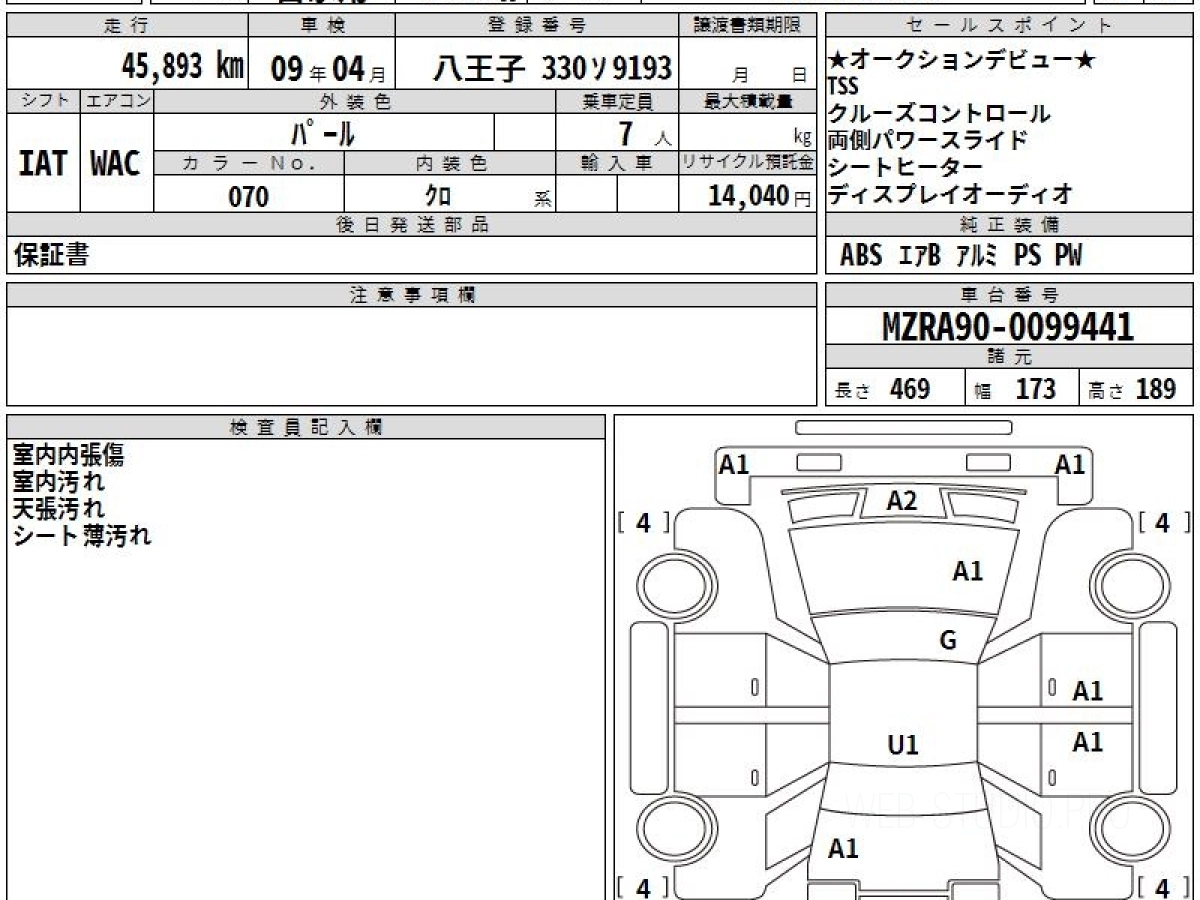Select the inspector note シート薄汚れ

pos(82,536)
